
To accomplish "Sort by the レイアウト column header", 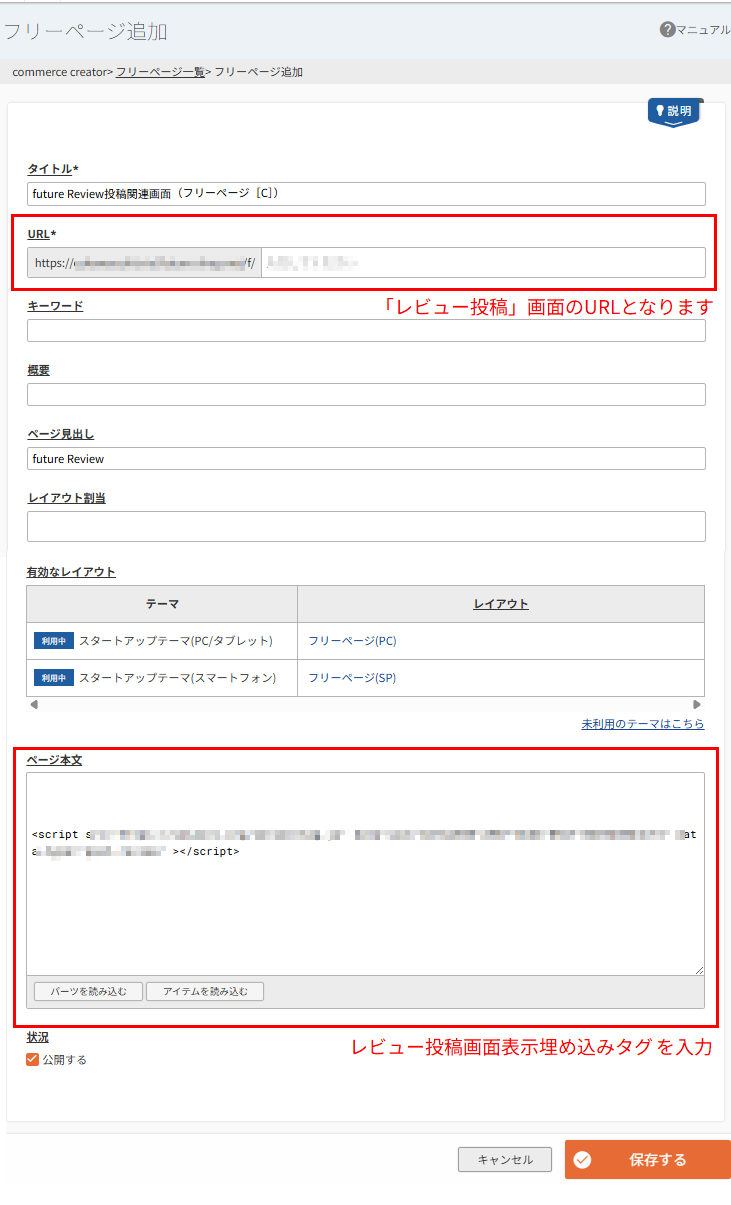I will point(501,604).
